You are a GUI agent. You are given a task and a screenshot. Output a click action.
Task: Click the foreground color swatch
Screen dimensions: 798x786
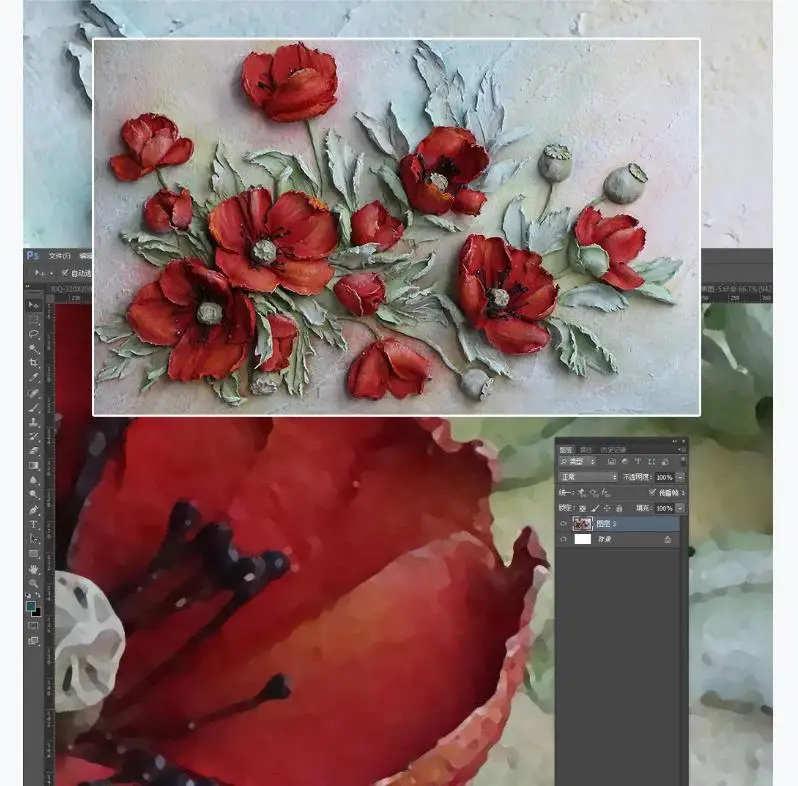[31, 604]
